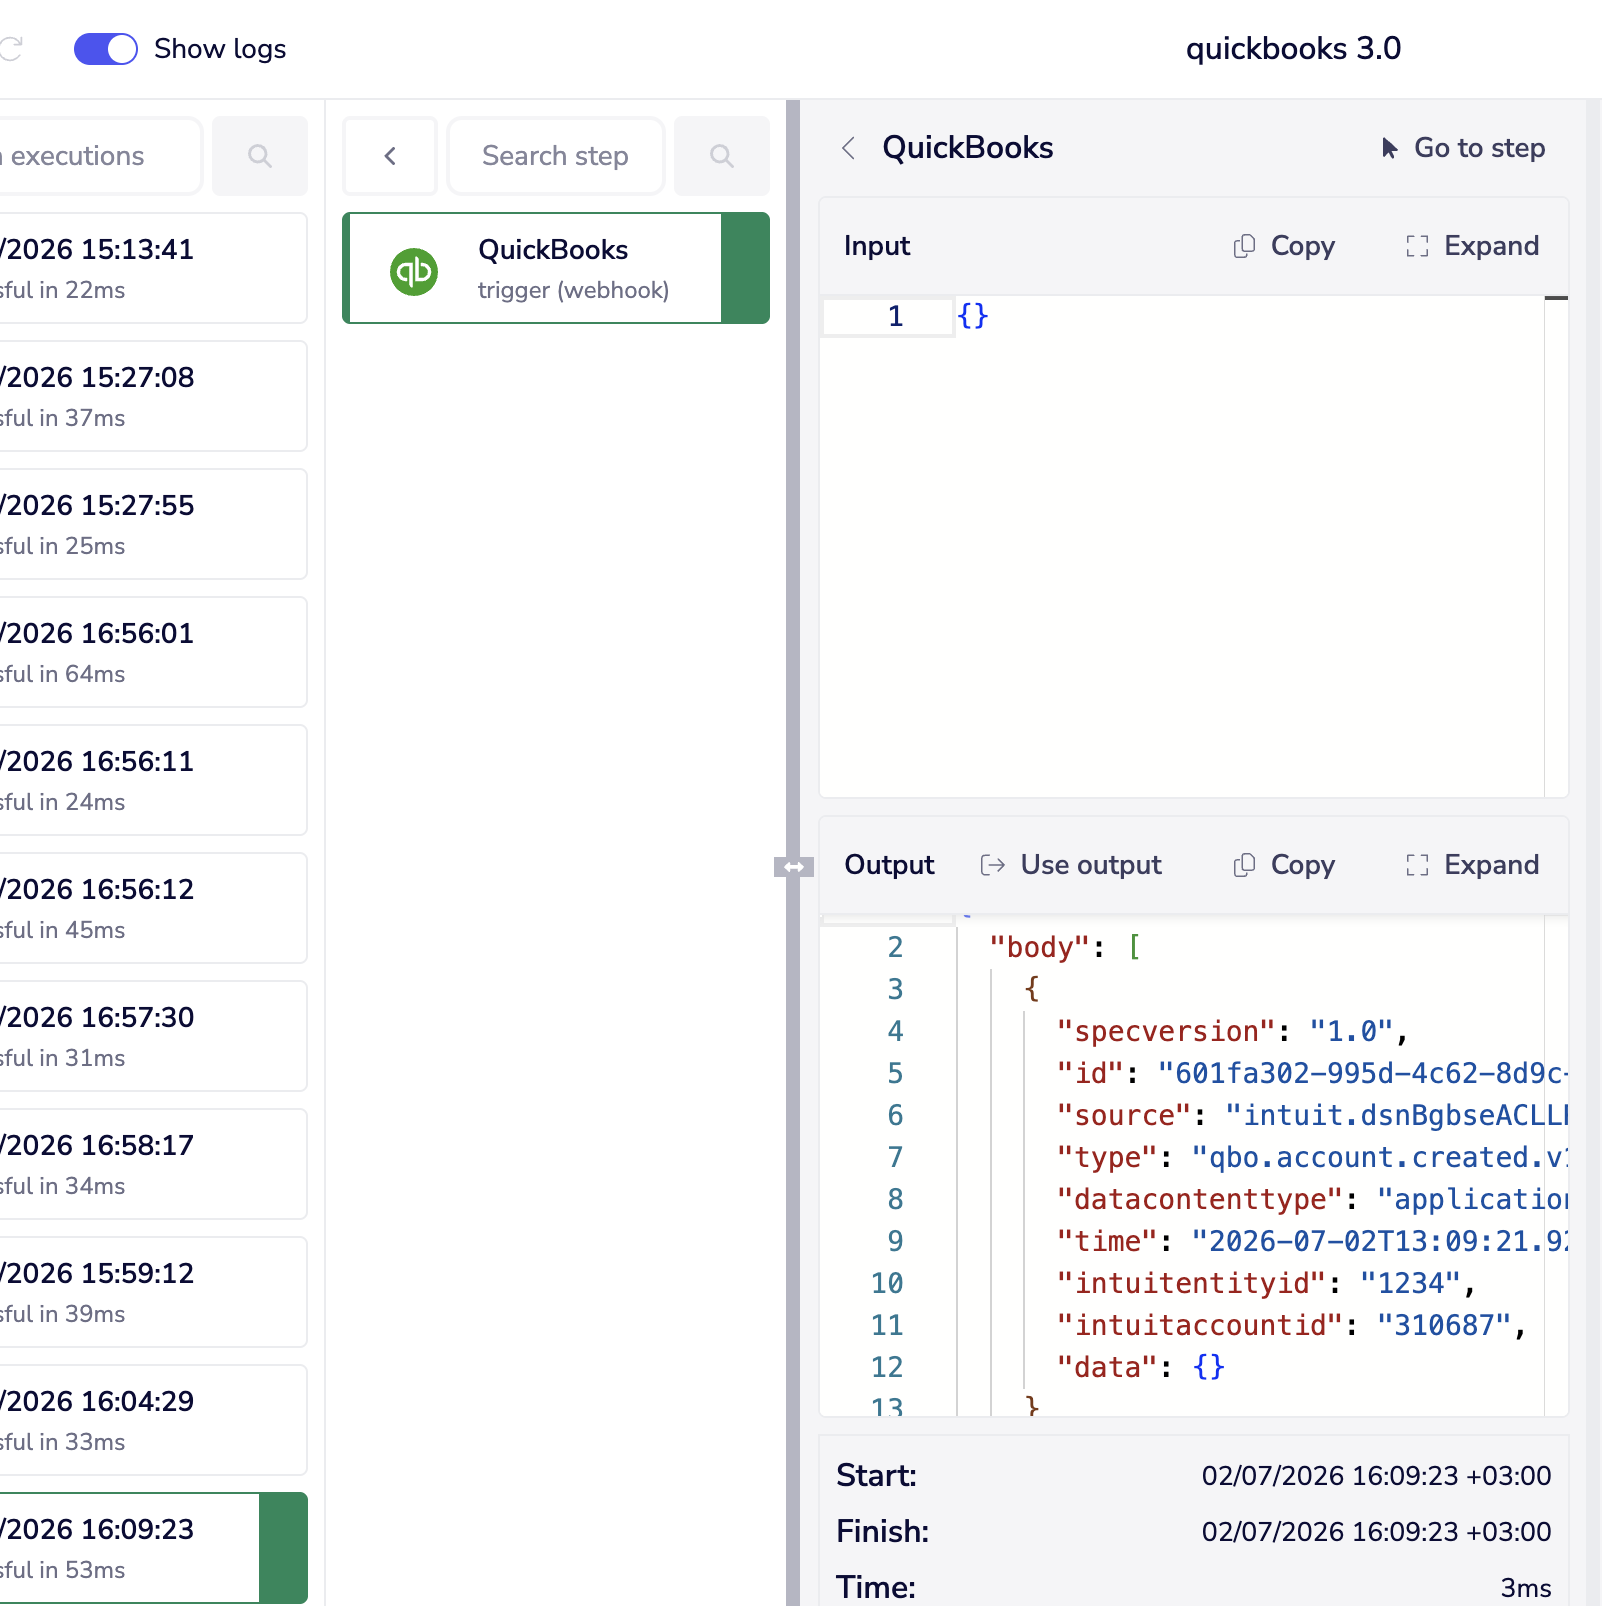Open execution at 16:58:17
1602x1606 pixels.
point(153,1164)
